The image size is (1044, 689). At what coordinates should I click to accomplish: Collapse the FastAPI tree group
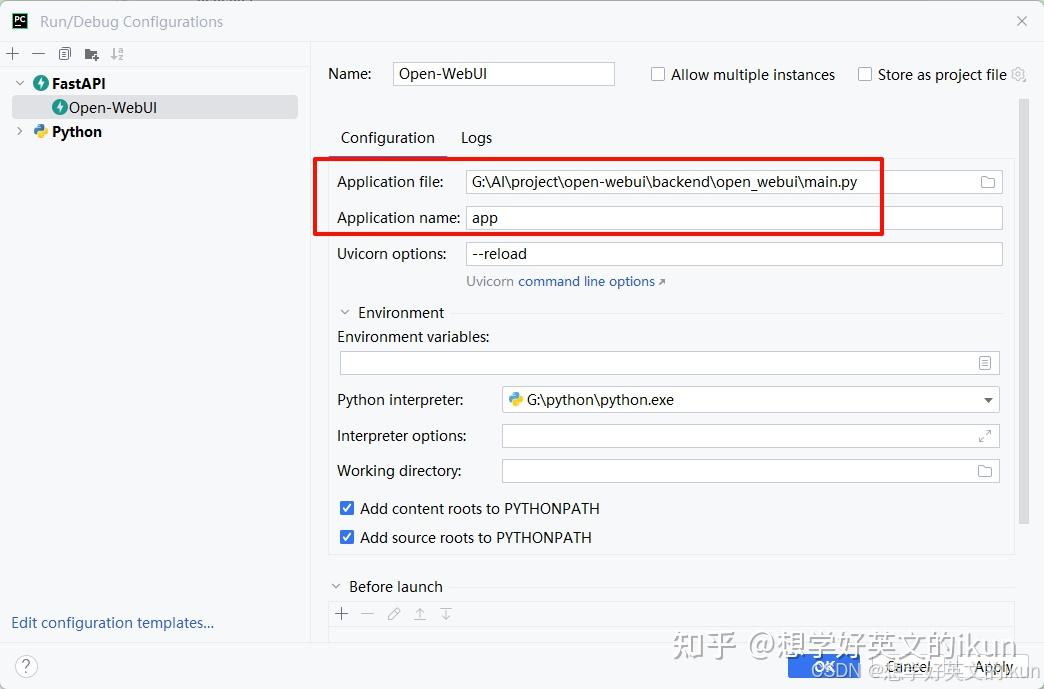click(x=20, y=83)
